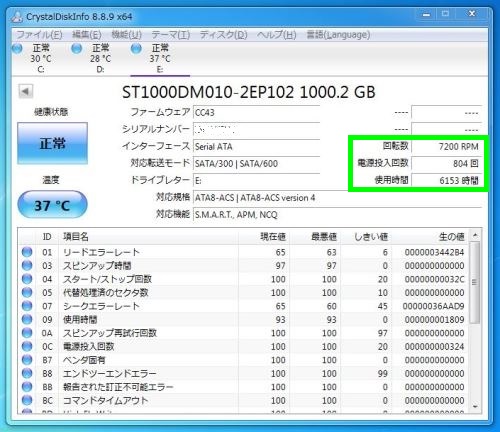Click the SMART list scroll up arrow

point(475,235)
